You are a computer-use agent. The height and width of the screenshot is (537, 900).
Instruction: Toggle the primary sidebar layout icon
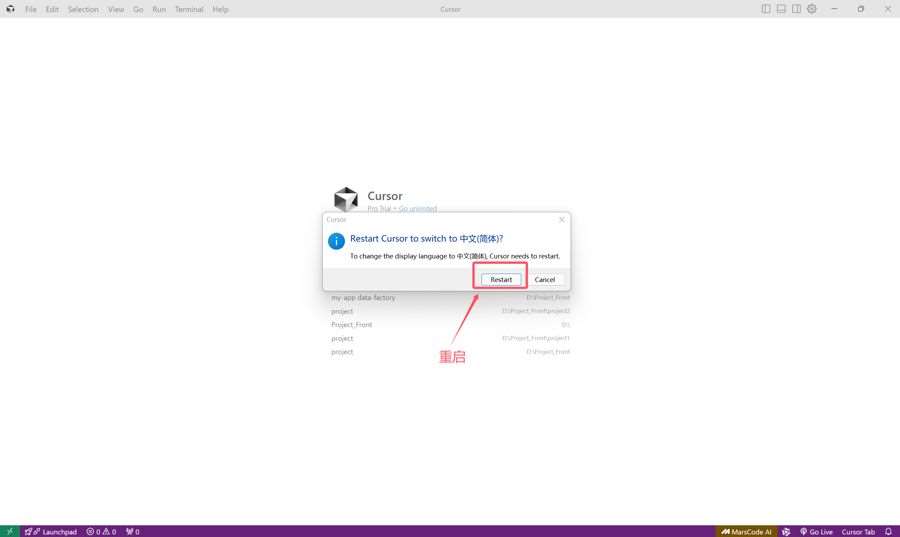click(766, 9)
